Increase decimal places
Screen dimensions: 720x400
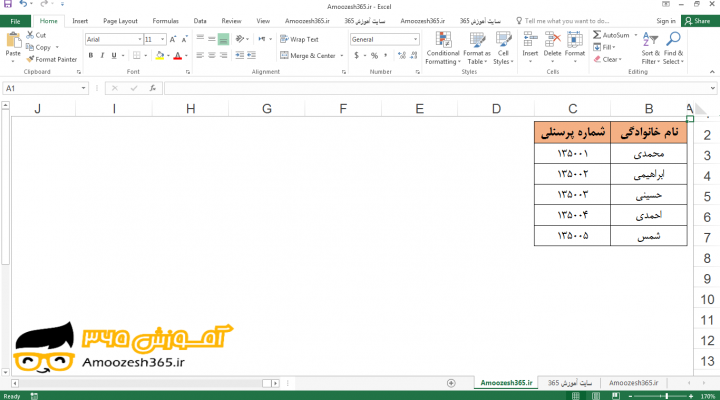point(402,56)
